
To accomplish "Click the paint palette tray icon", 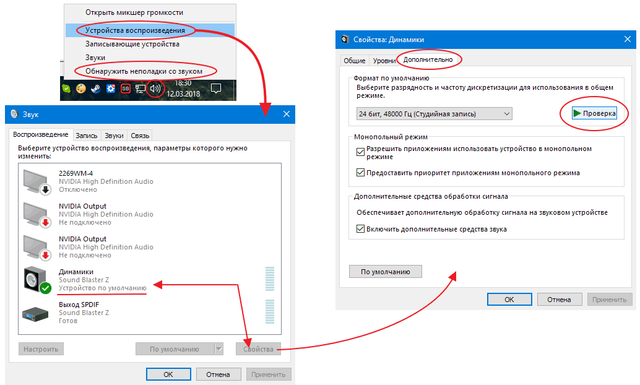I will point(81,89).
